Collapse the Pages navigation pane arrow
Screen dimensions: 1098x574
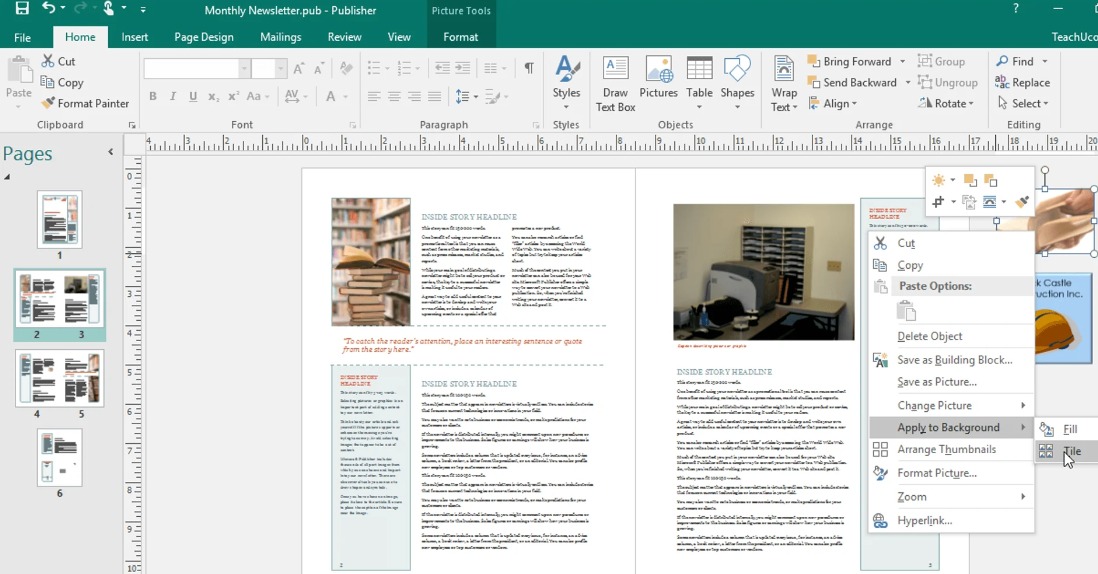click(111, 152)
